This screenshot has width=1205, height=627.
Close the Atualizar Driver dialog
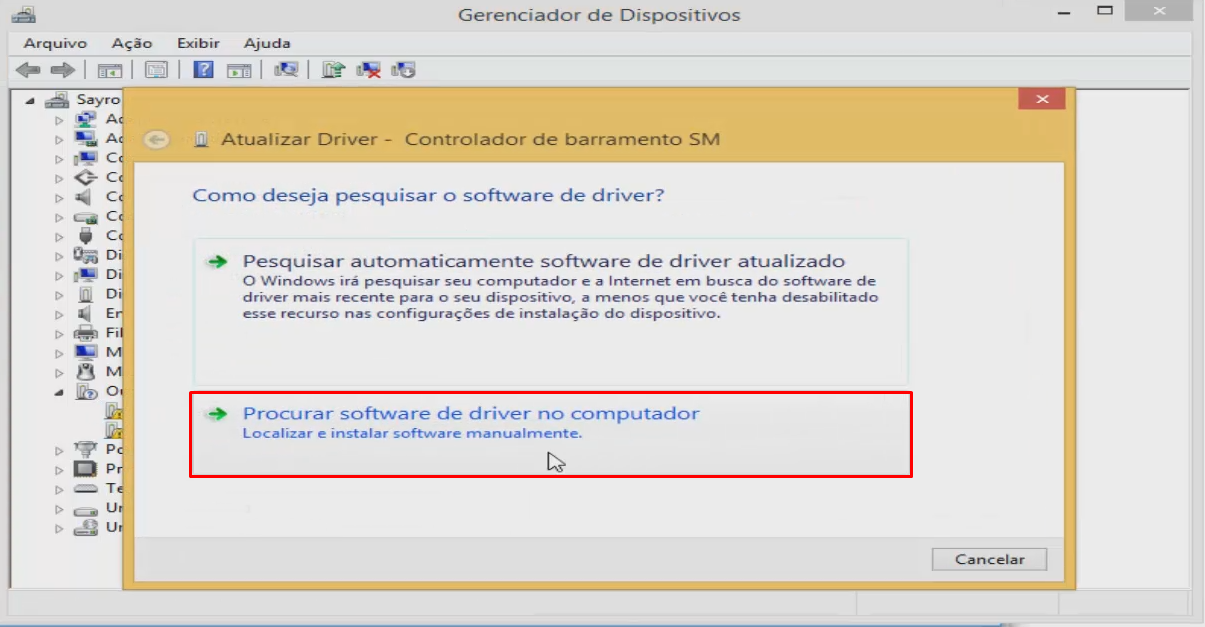(x=1042, y=99)
